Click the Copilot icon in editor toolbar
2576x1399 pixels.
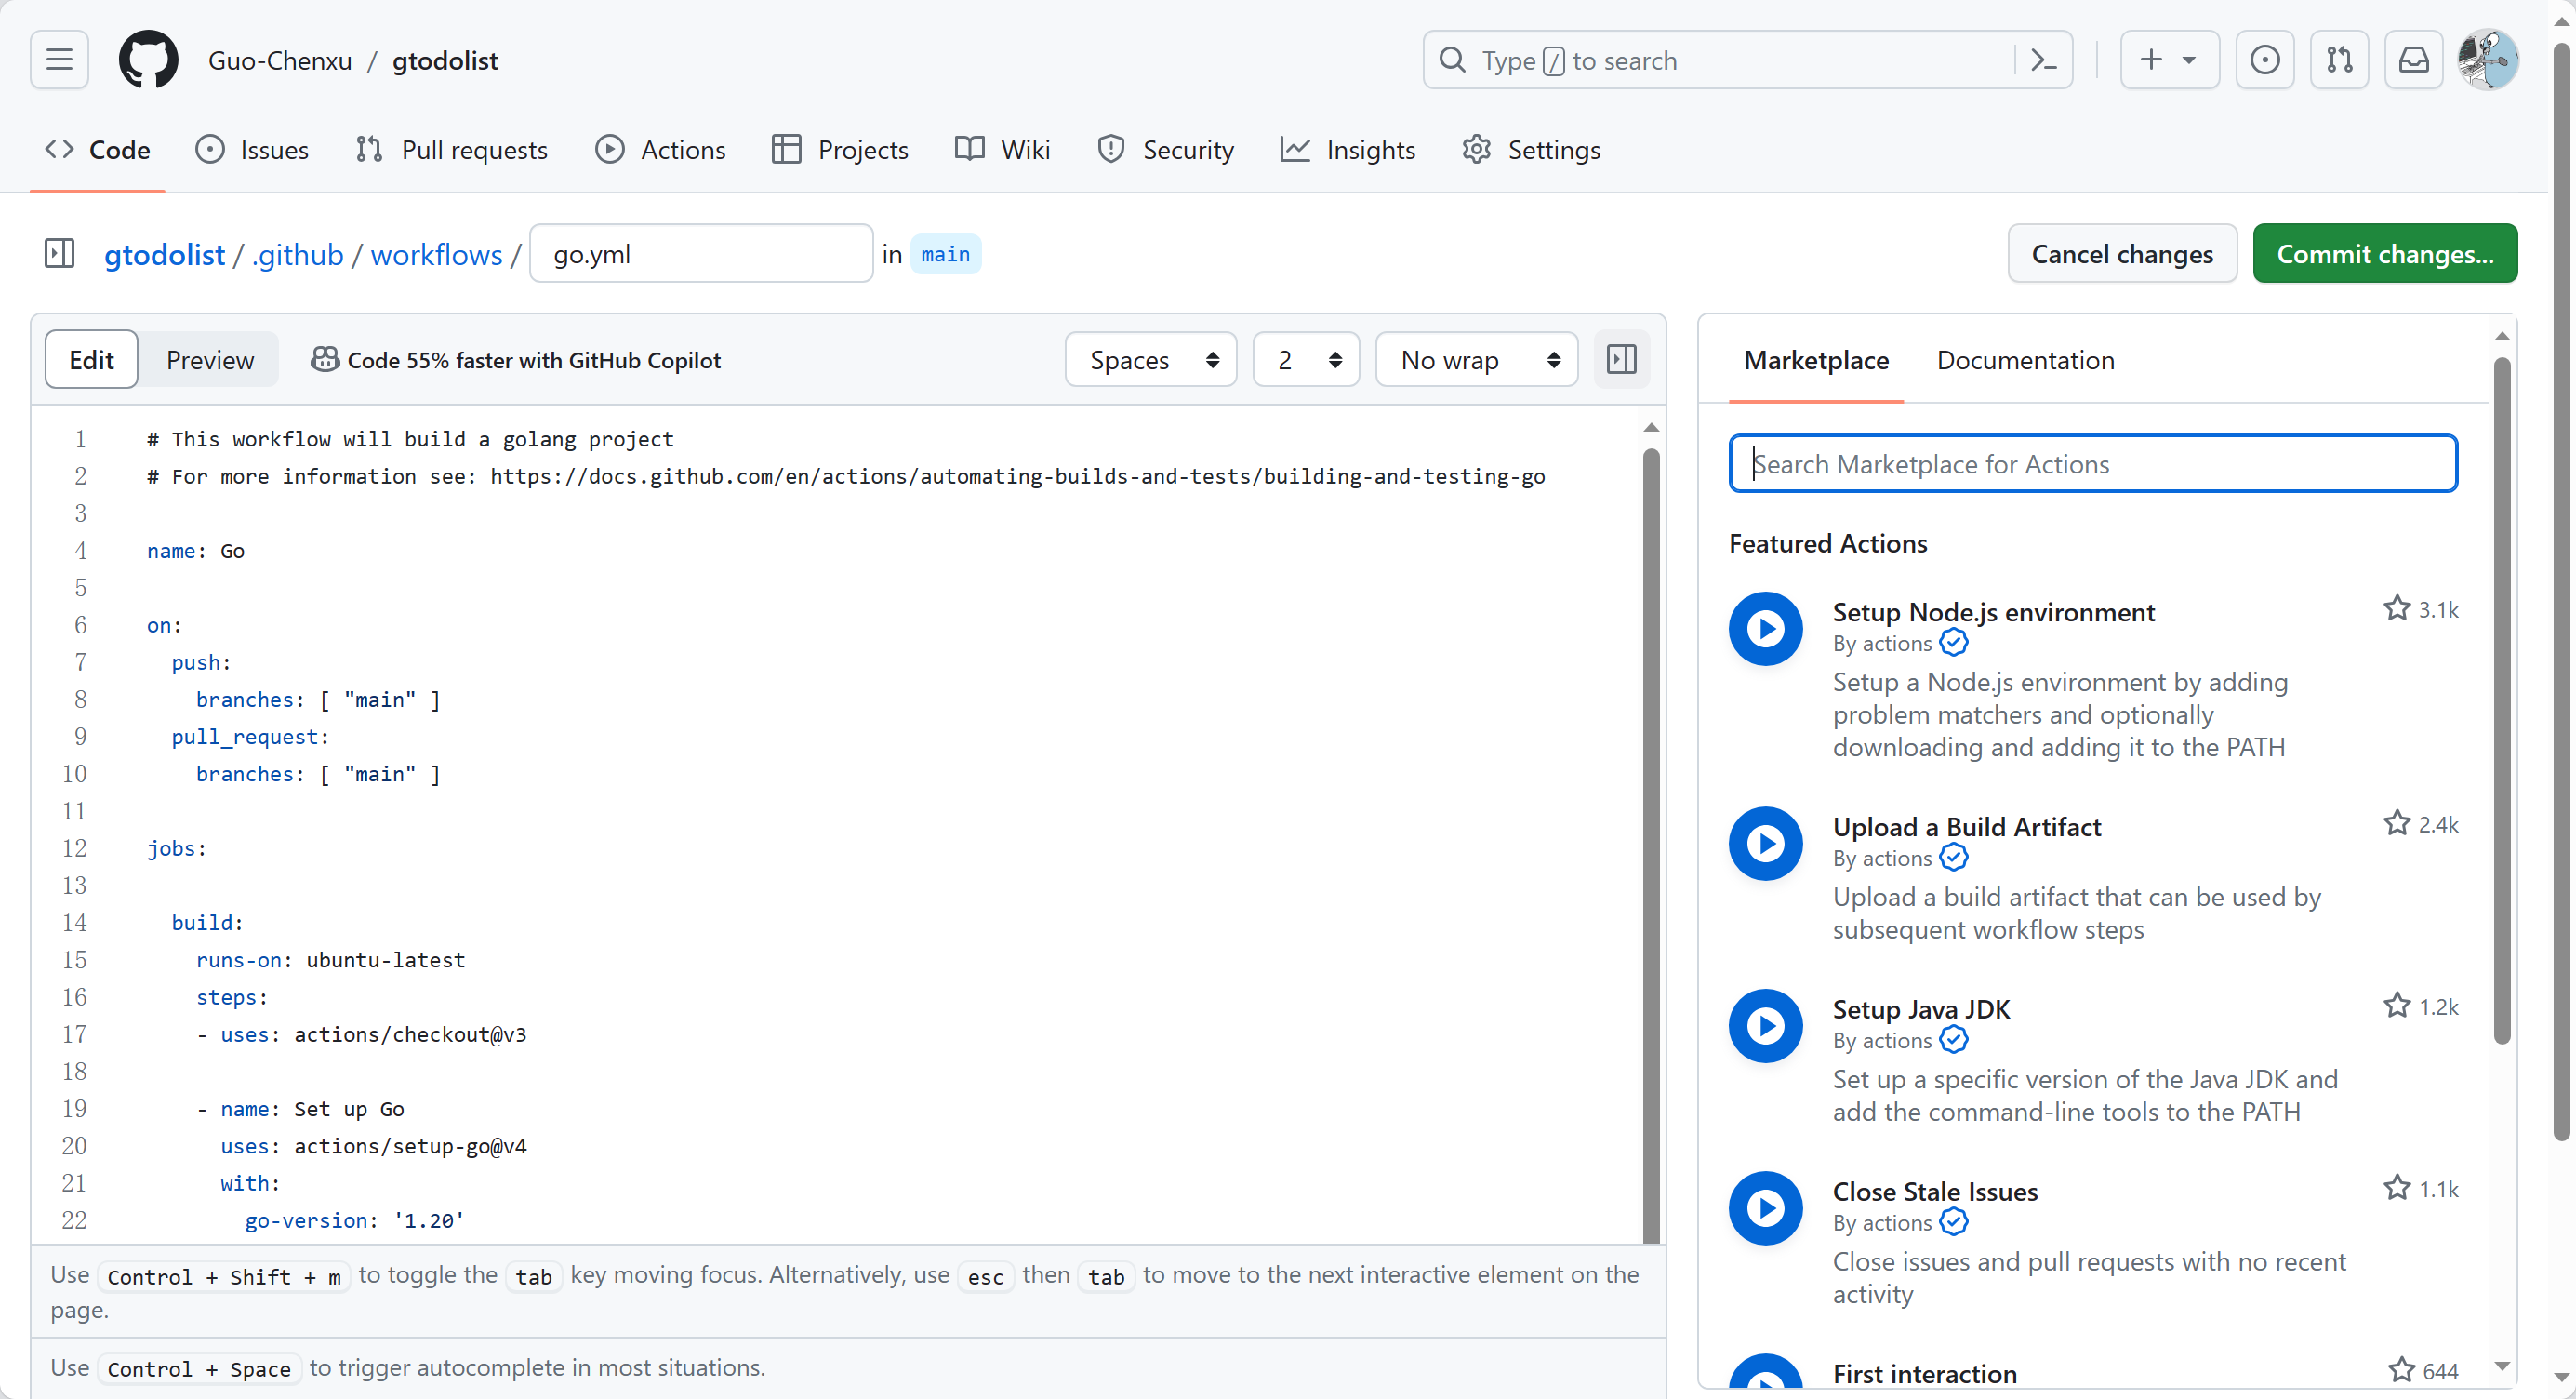[x=324, y=360]
